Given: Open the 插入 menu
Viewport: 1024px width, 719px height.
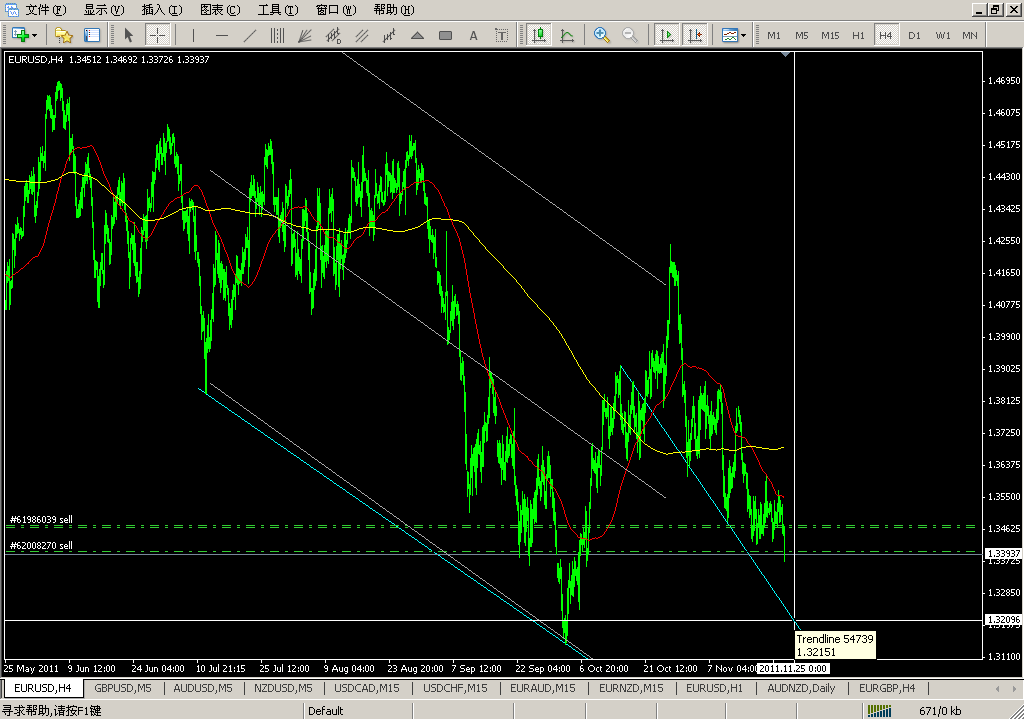Looking at the screenshot, I should pos(160,10).
